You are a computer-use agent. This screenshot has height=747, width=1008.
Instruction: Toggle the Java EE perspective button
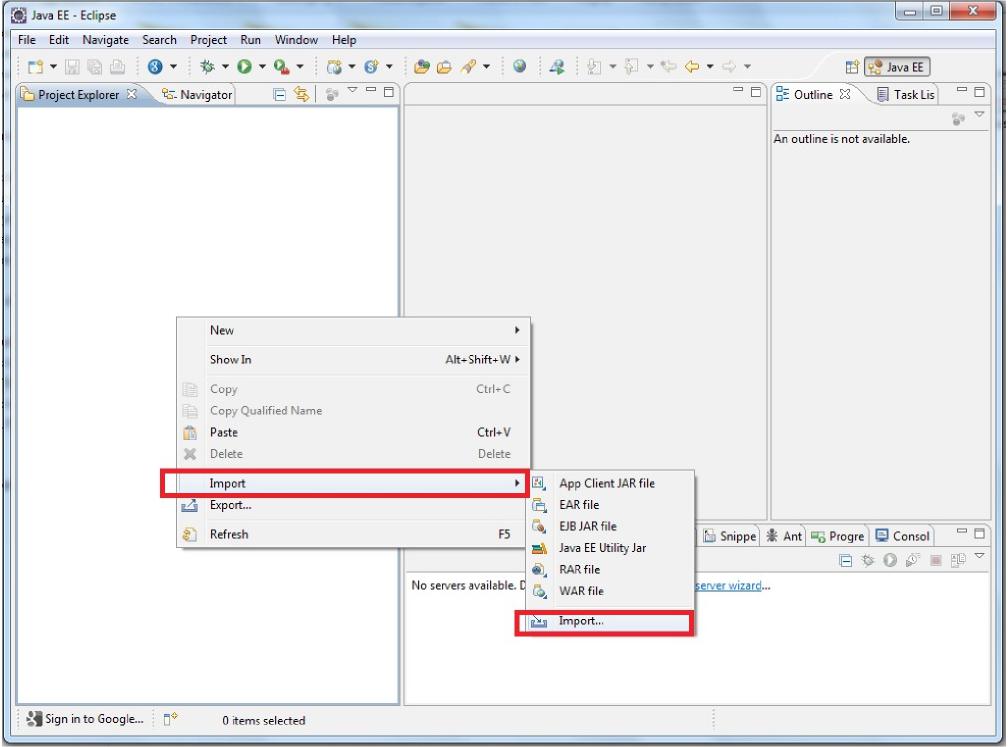coord(897,68)
